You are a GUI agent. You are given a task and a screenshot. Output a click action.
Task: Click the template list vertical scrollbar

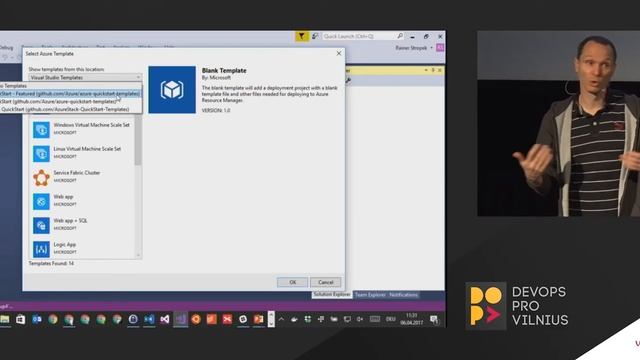138,141
